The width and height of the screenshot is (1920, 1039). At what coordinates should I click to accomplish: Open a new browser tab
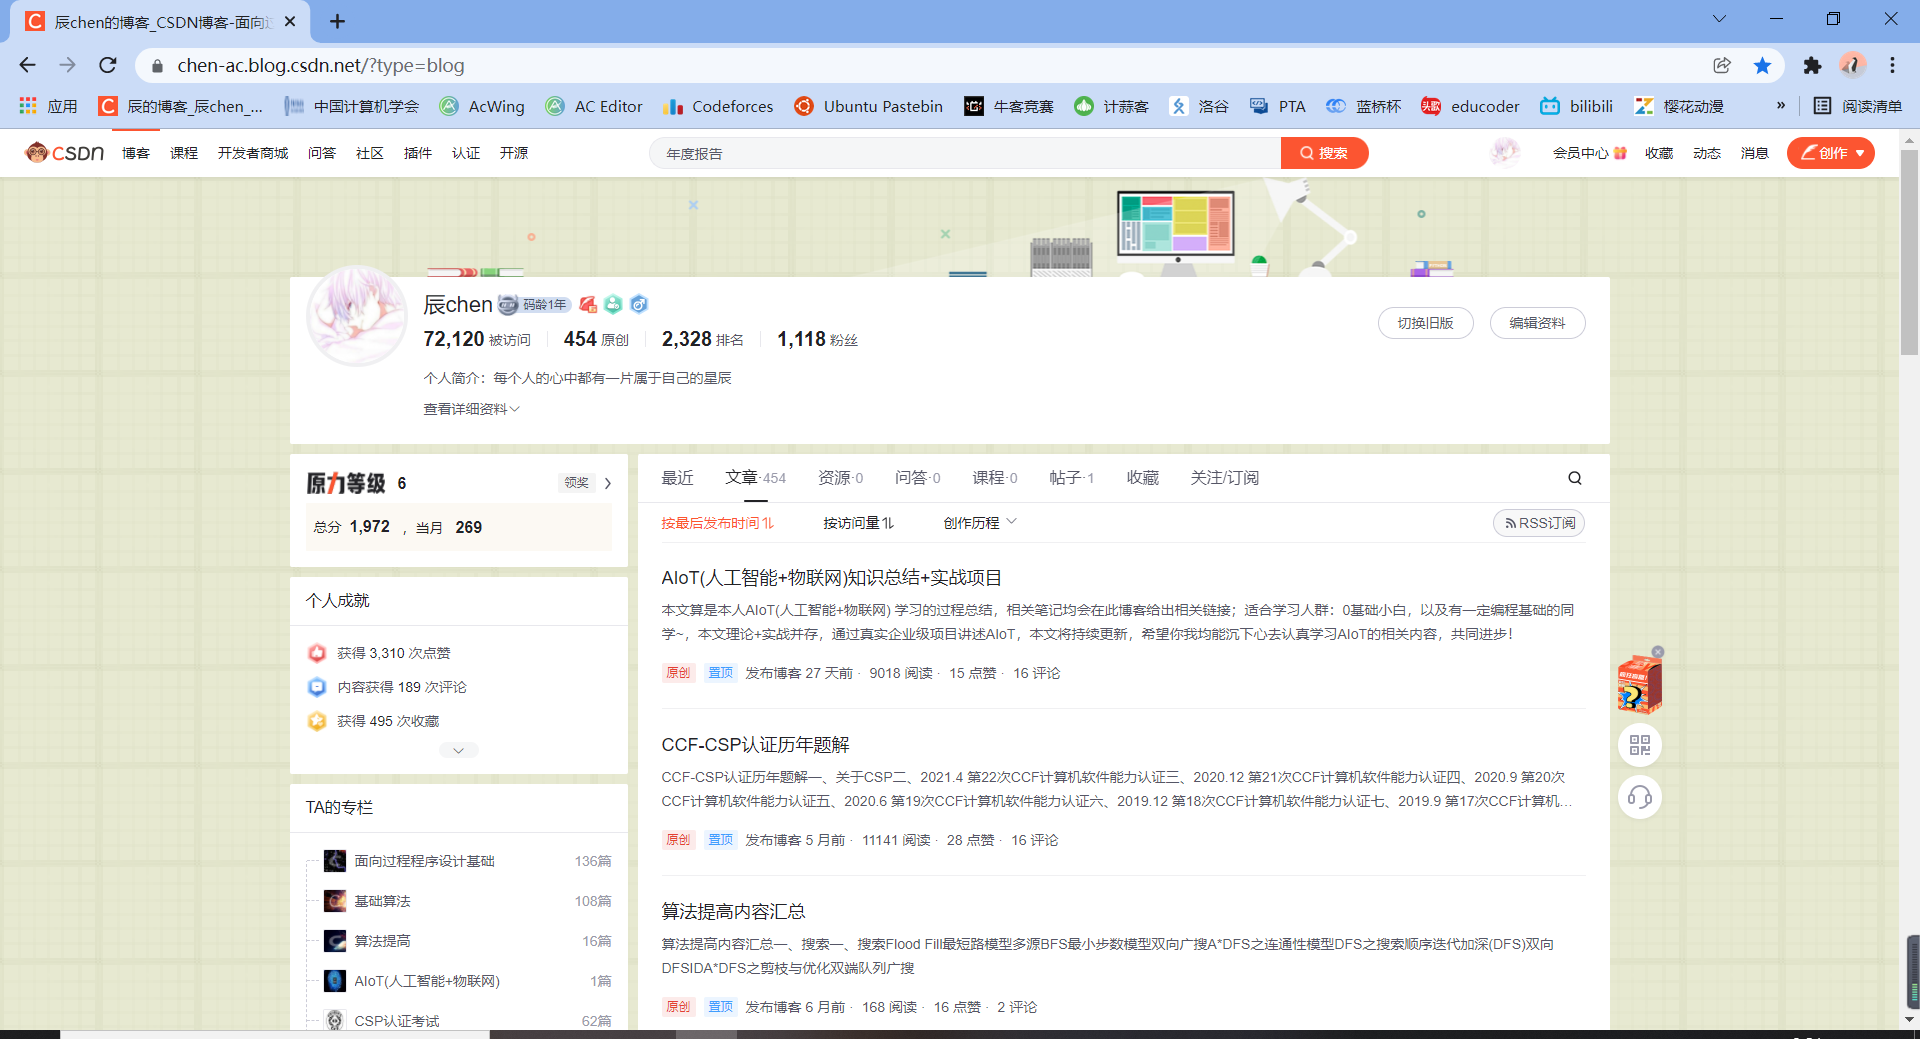point(337,21)
